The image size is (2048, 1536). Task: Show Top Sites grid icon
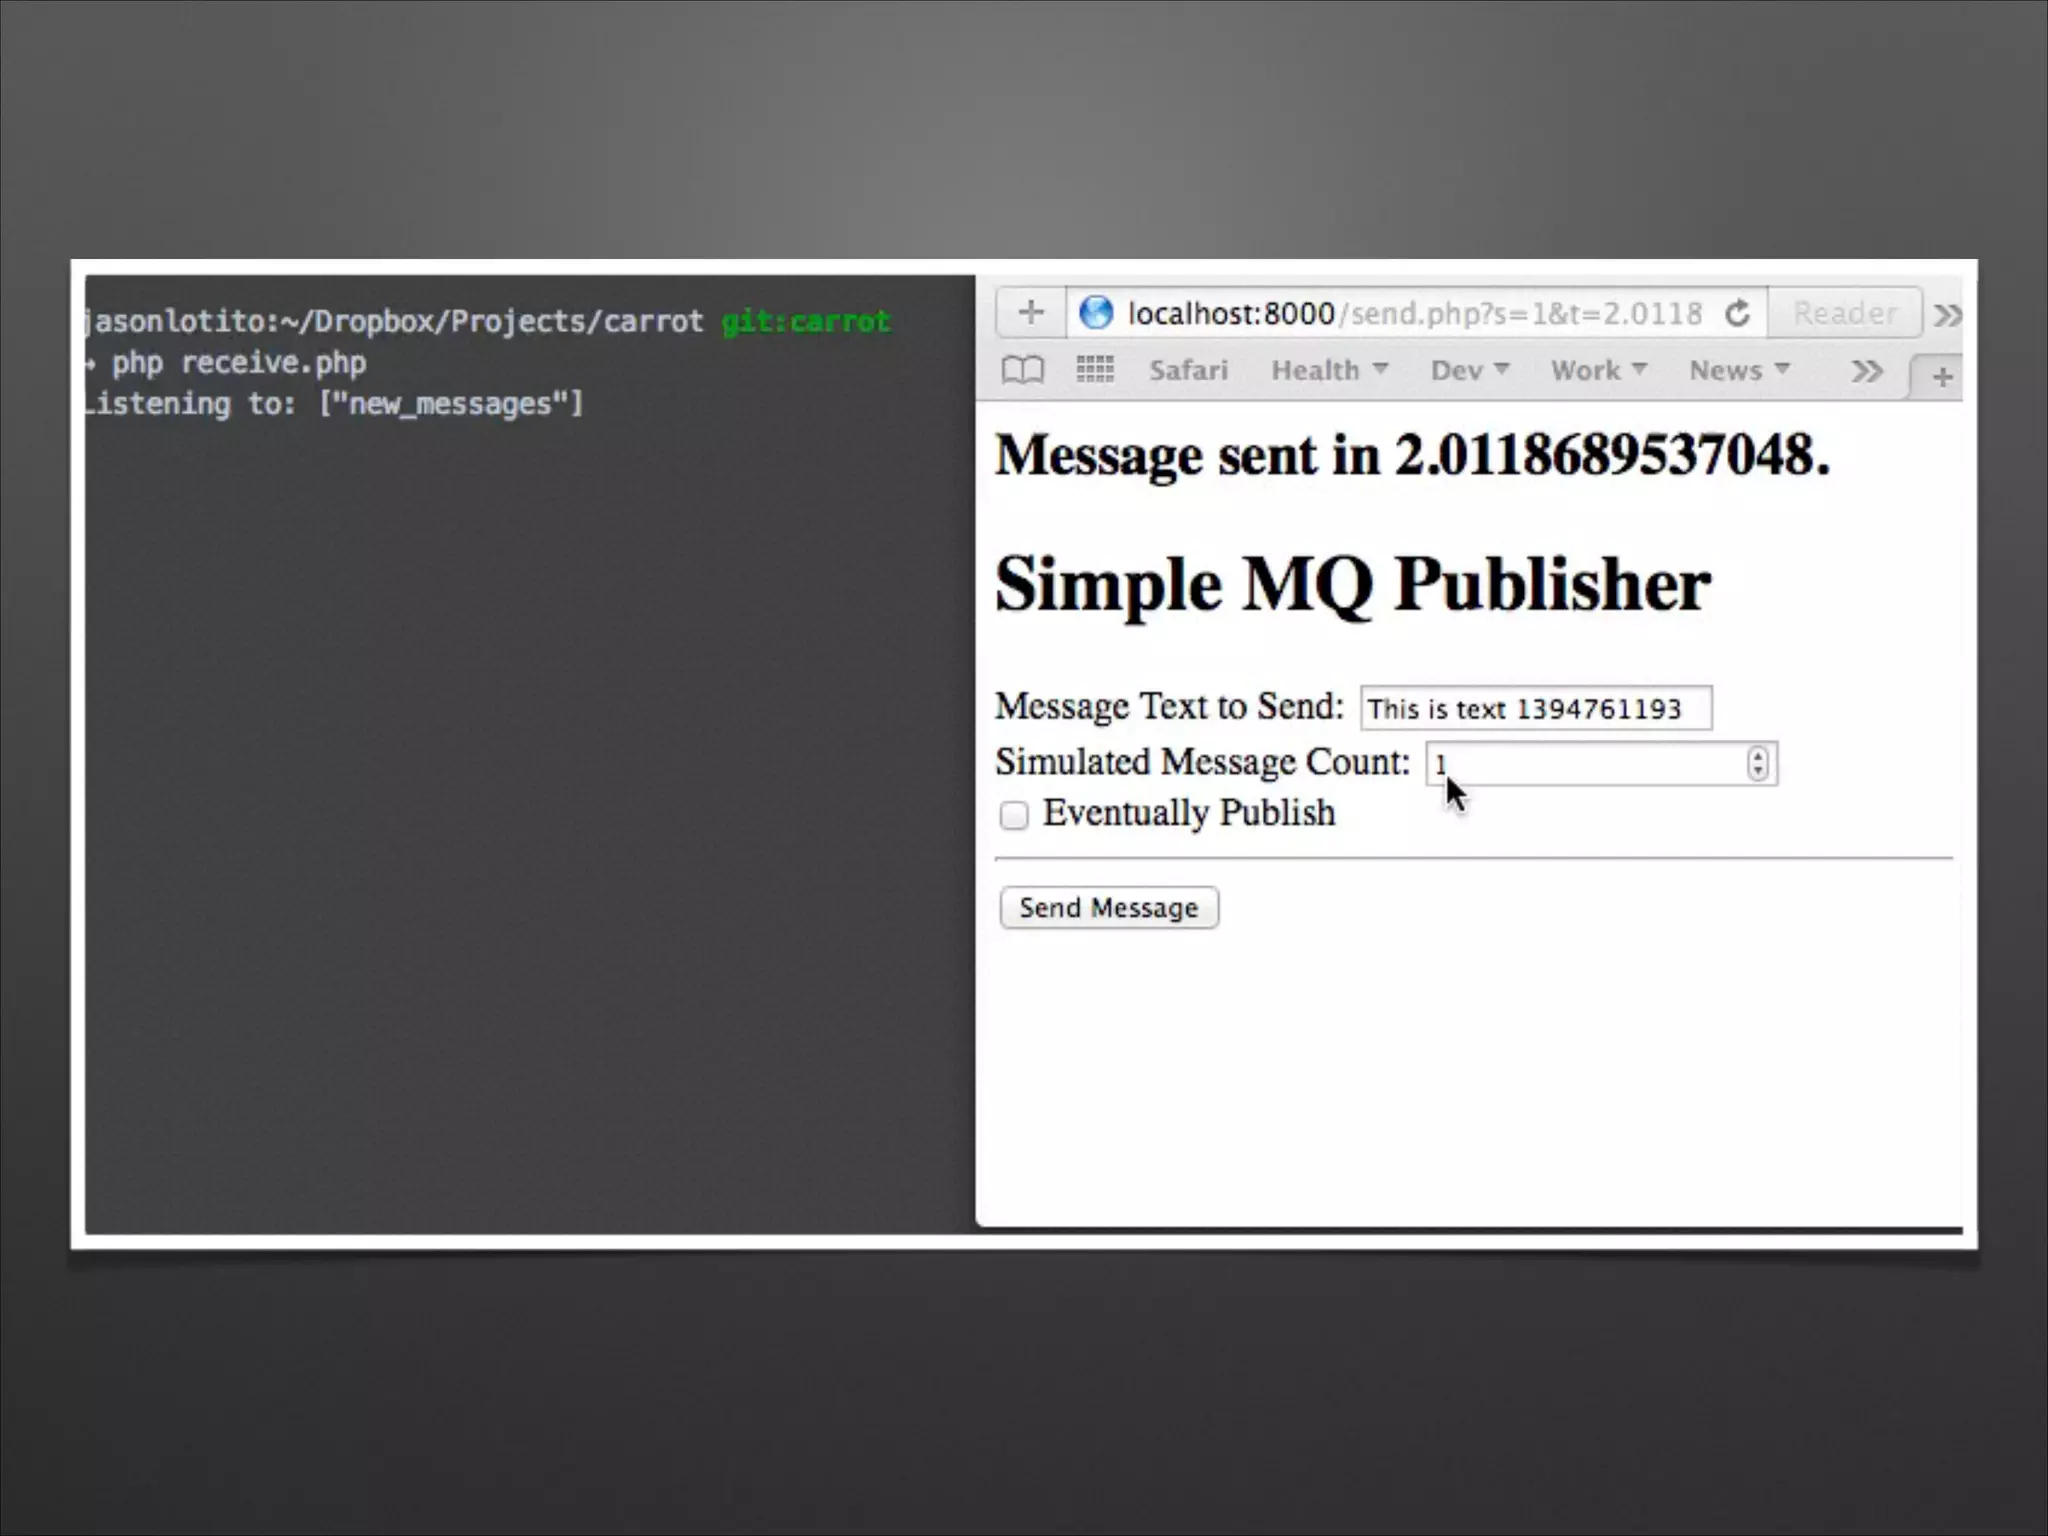[1095, 371]
